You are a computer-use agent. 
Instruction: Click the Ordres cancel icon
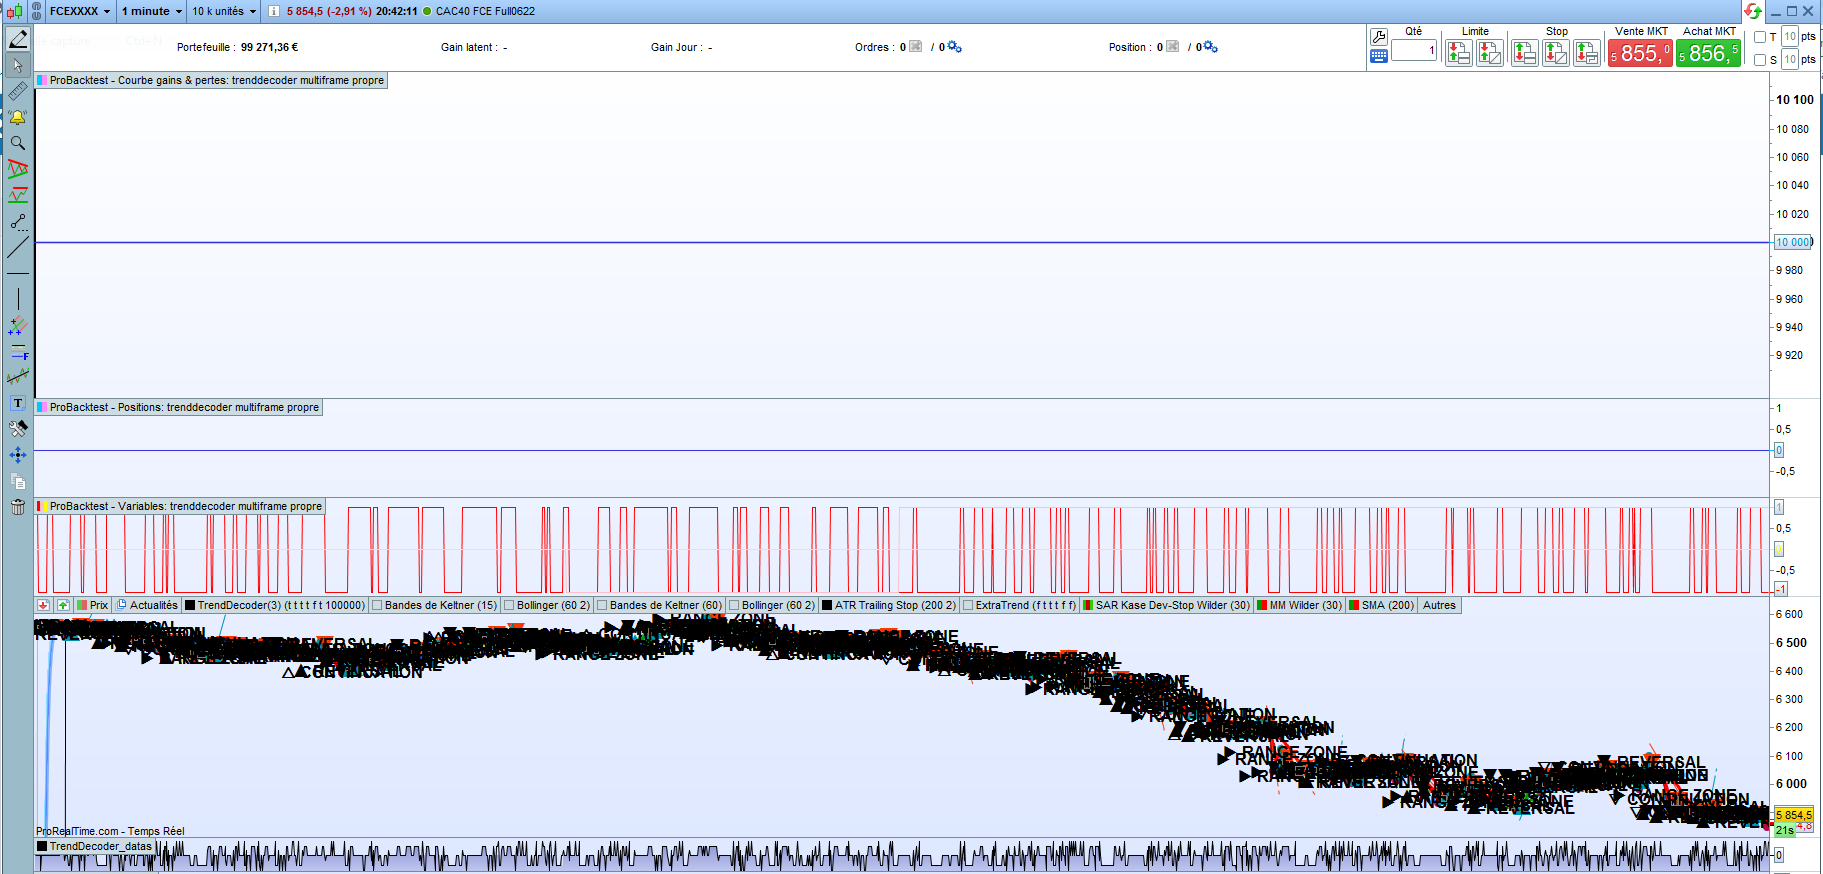pos(915,47)
